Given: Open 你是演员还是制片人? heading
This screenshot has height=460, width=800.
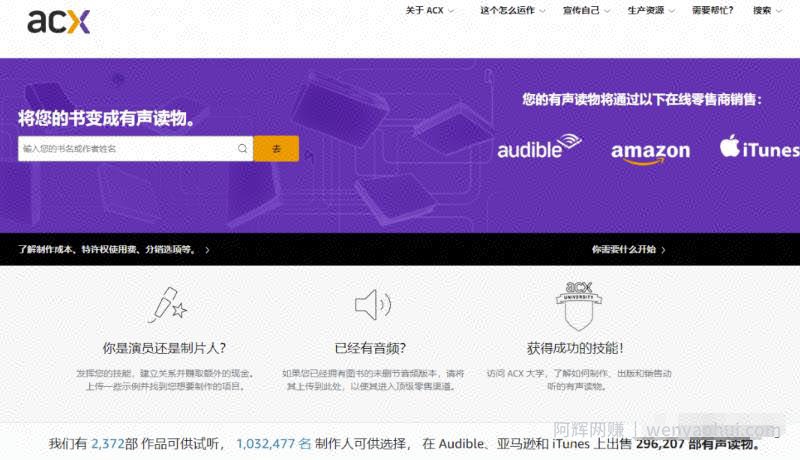Looking at the screenshot, I should (164, 348).
